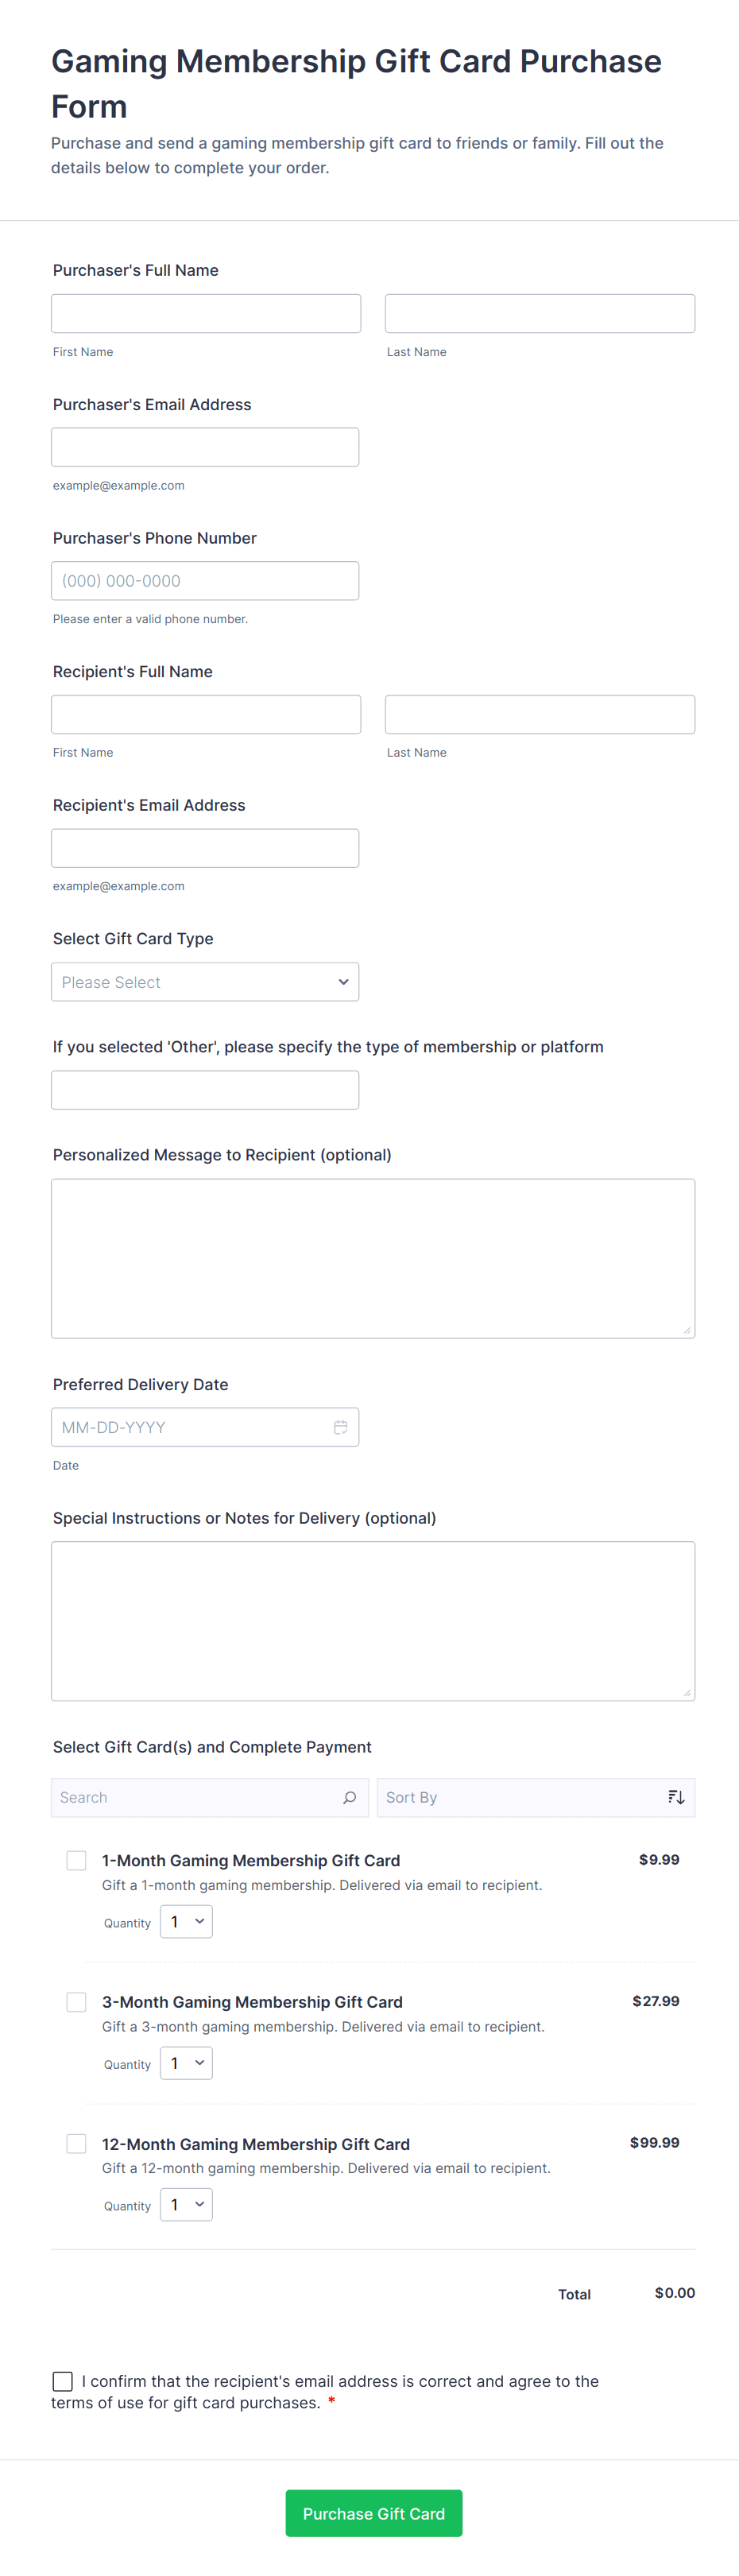Focus the purchaser's First Name field
This screenshot has height=2576, width=739.
point(206,313)
